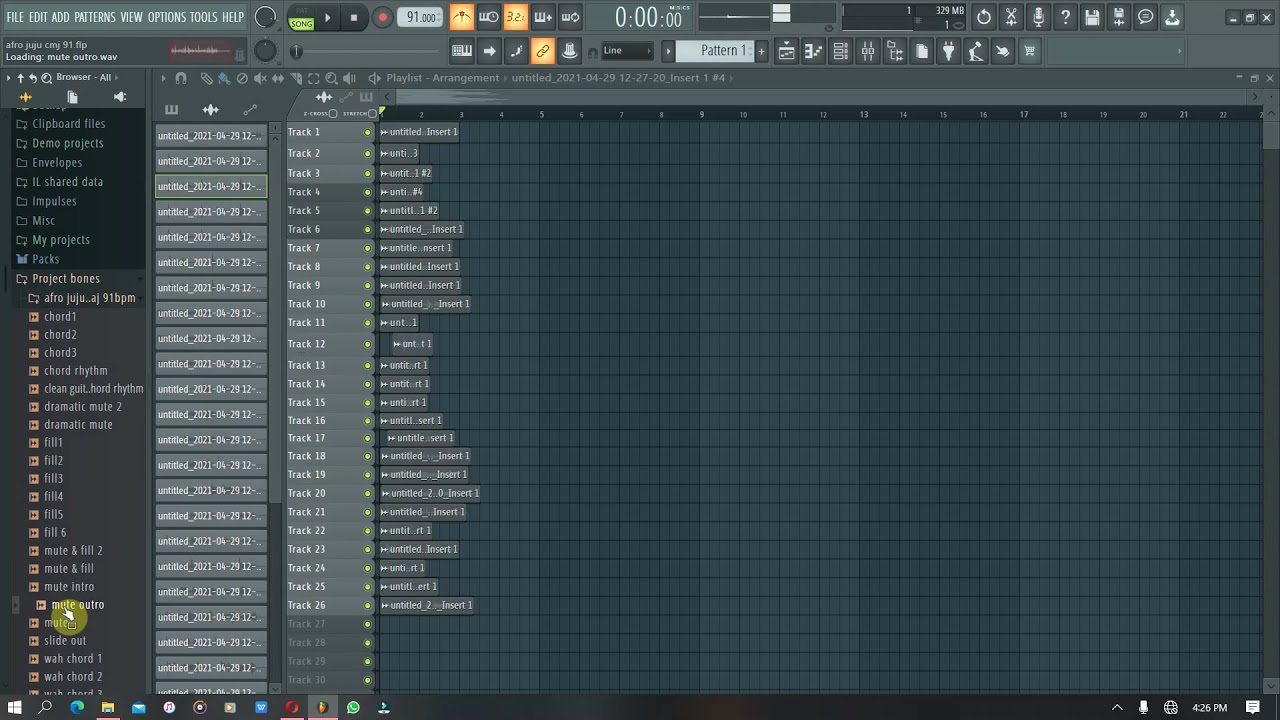This screenshot has height=720, width=1280.
Task: Mute Track 13 using its green light
Action: 367,365
